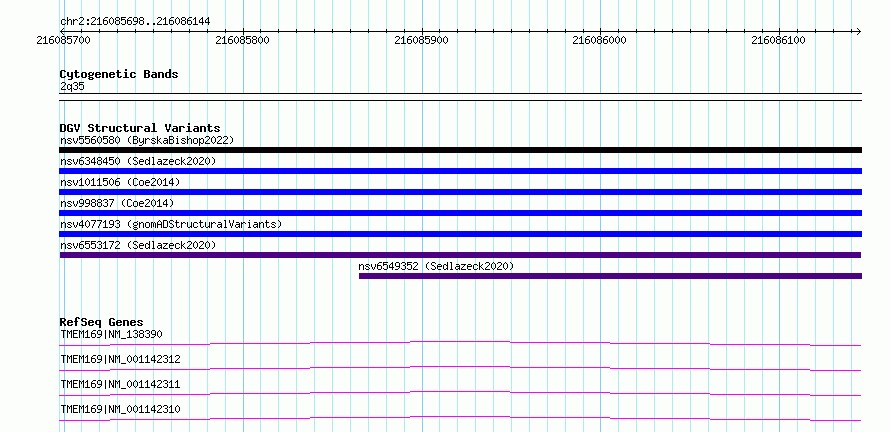
Task: Open the nsv6553172 (Sedlazeck2020) variant label
Action: [138, 245]
